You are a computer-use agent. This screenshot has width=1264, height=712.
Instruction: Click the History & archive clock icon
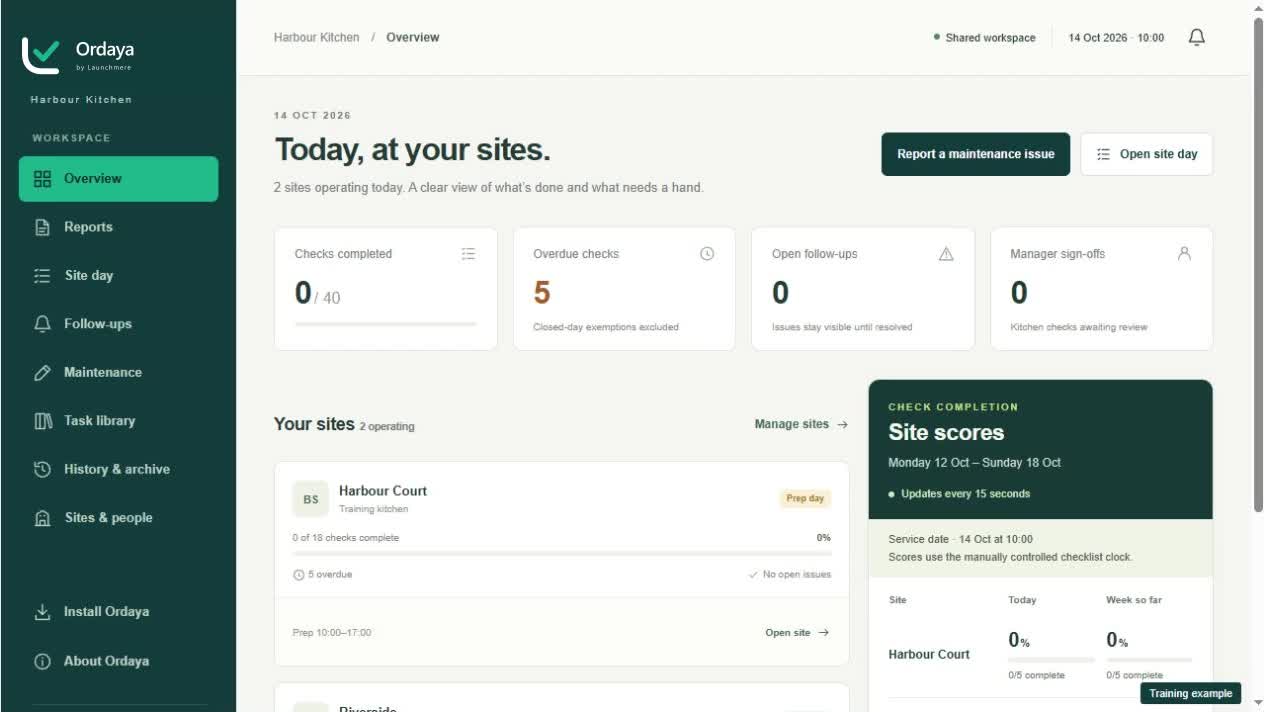42,469
